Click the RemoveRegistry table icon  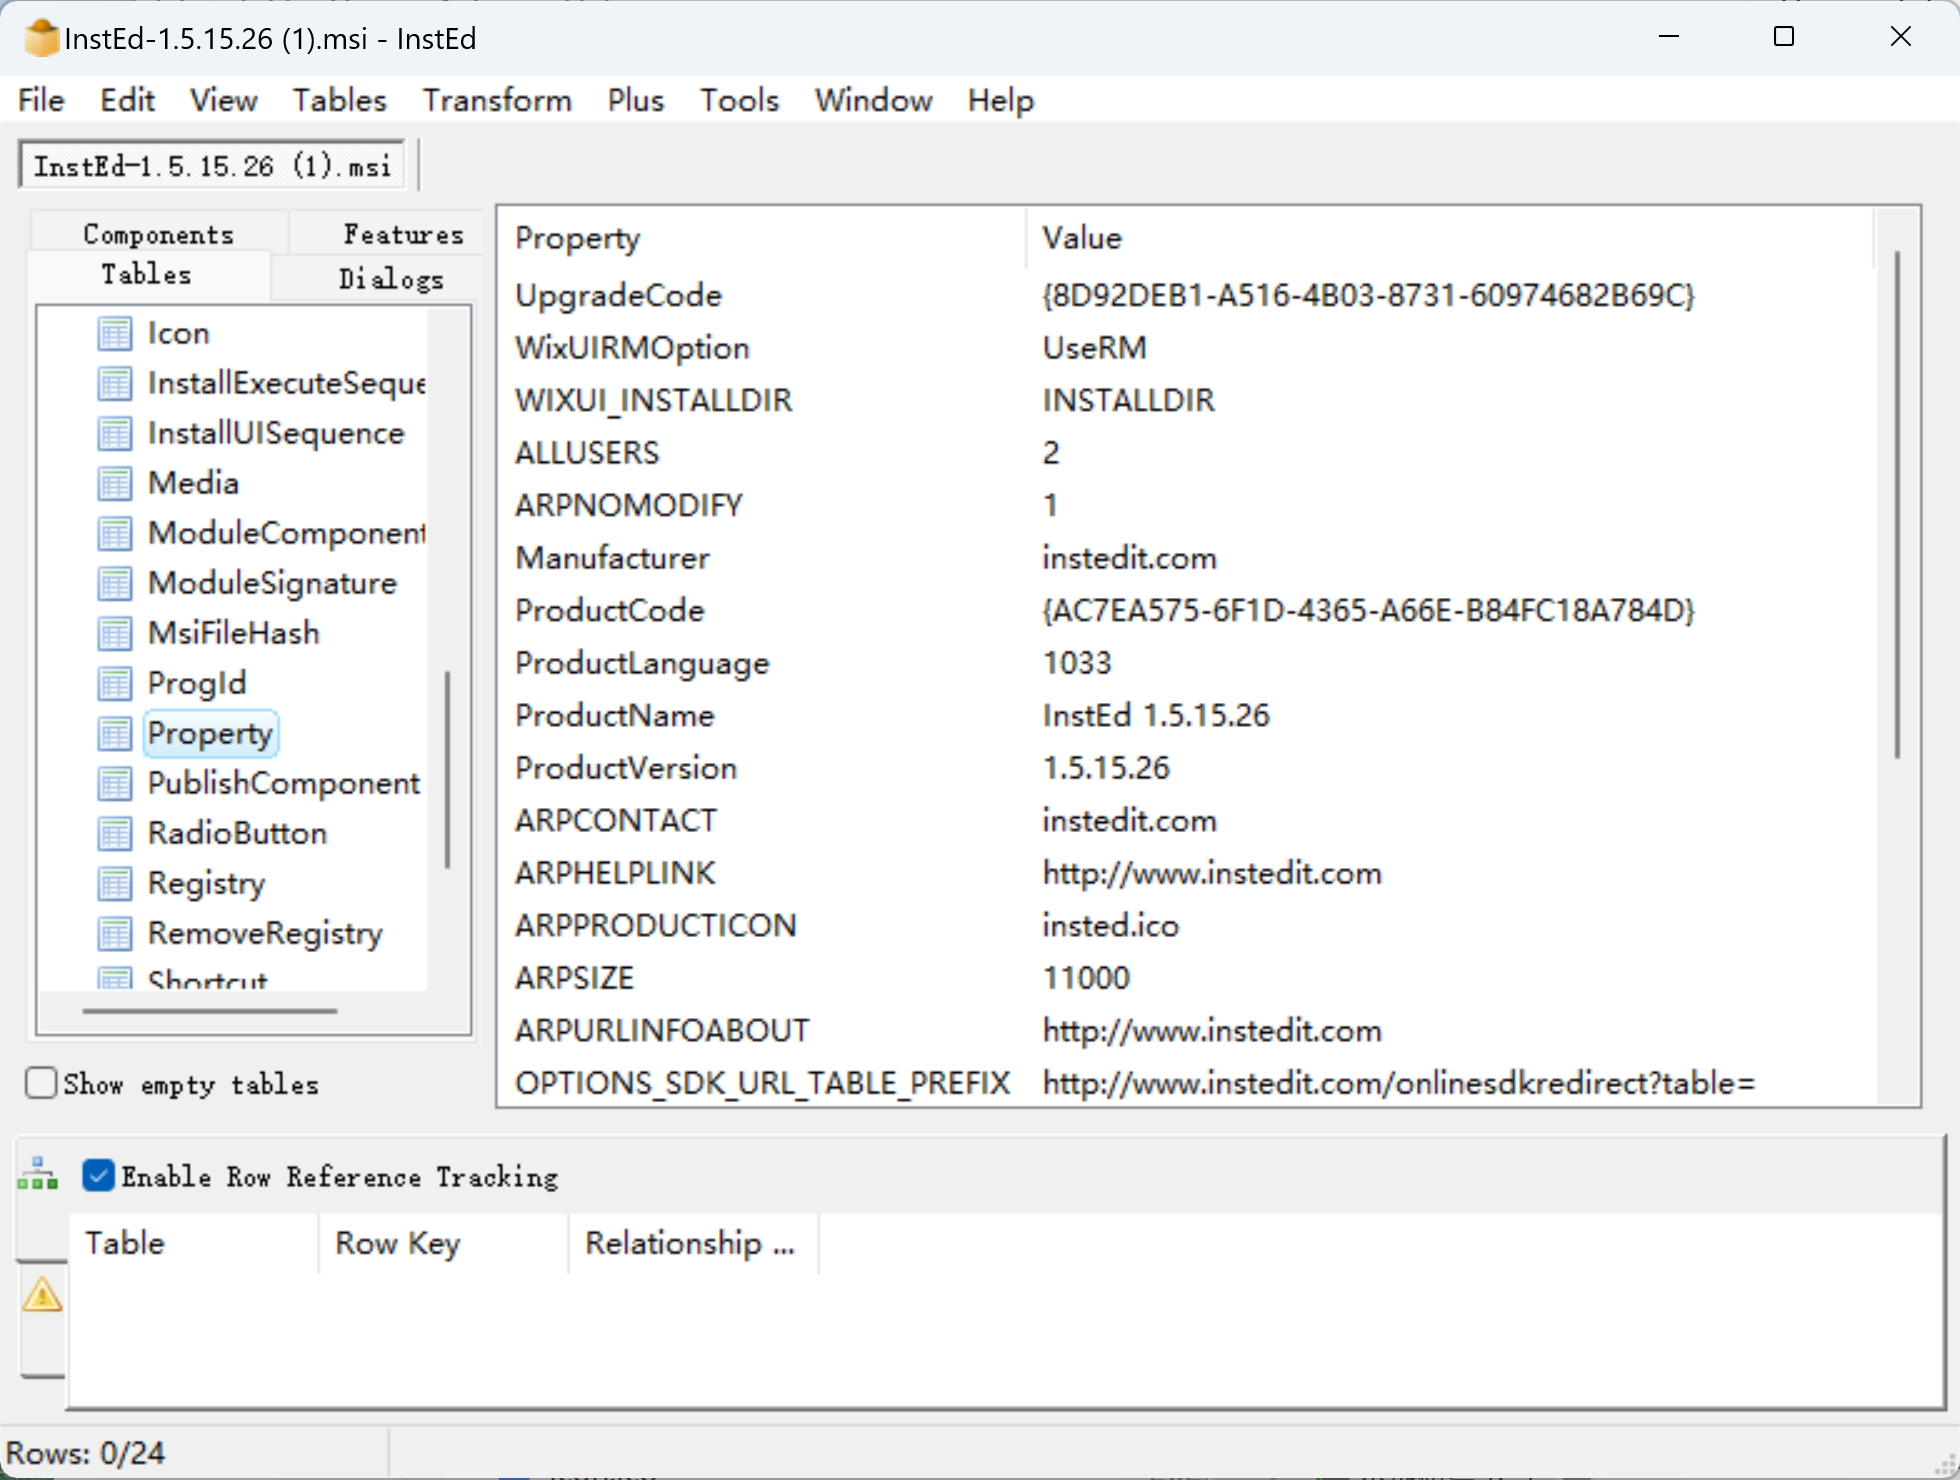(115, 933)
